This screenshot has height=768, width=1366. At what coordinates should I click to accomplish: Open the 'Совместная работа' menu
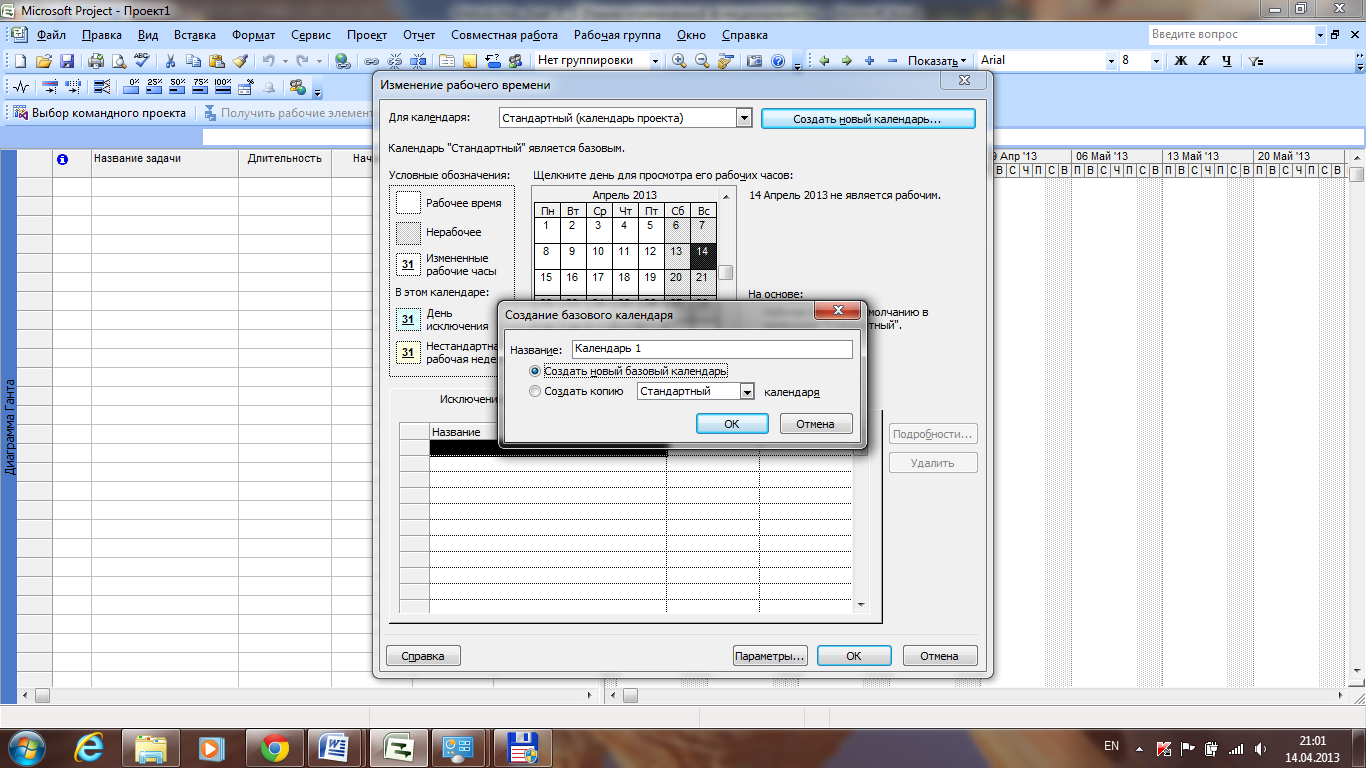(x=505, y=34)
